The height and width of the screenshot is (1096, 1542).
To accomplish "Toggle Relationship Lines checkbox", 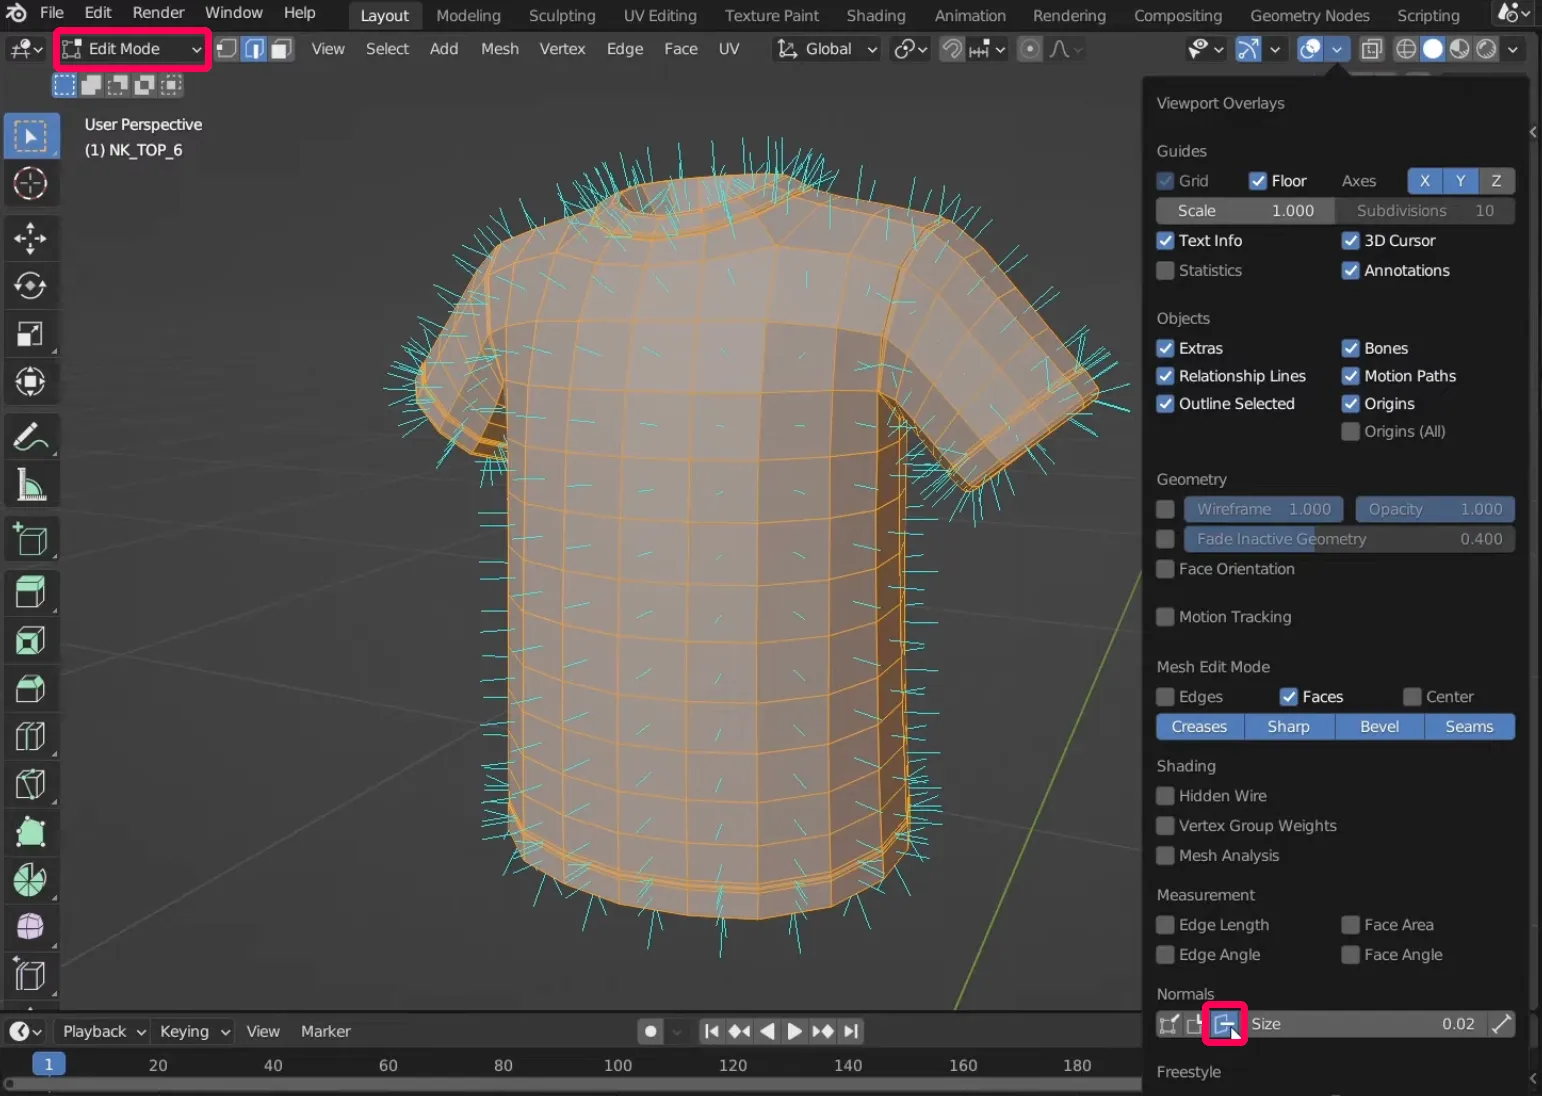I will [1165, 376].
